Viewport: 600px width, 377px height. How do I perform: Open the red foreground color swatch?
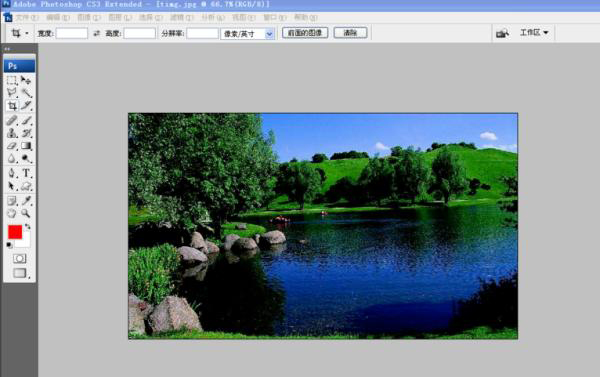[x=15, y=232]
